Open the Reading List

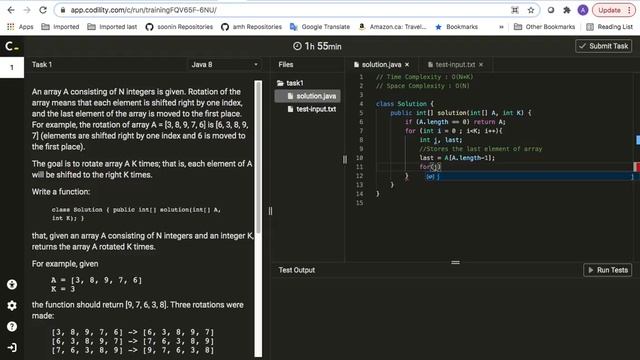click(x=609, y=27)
